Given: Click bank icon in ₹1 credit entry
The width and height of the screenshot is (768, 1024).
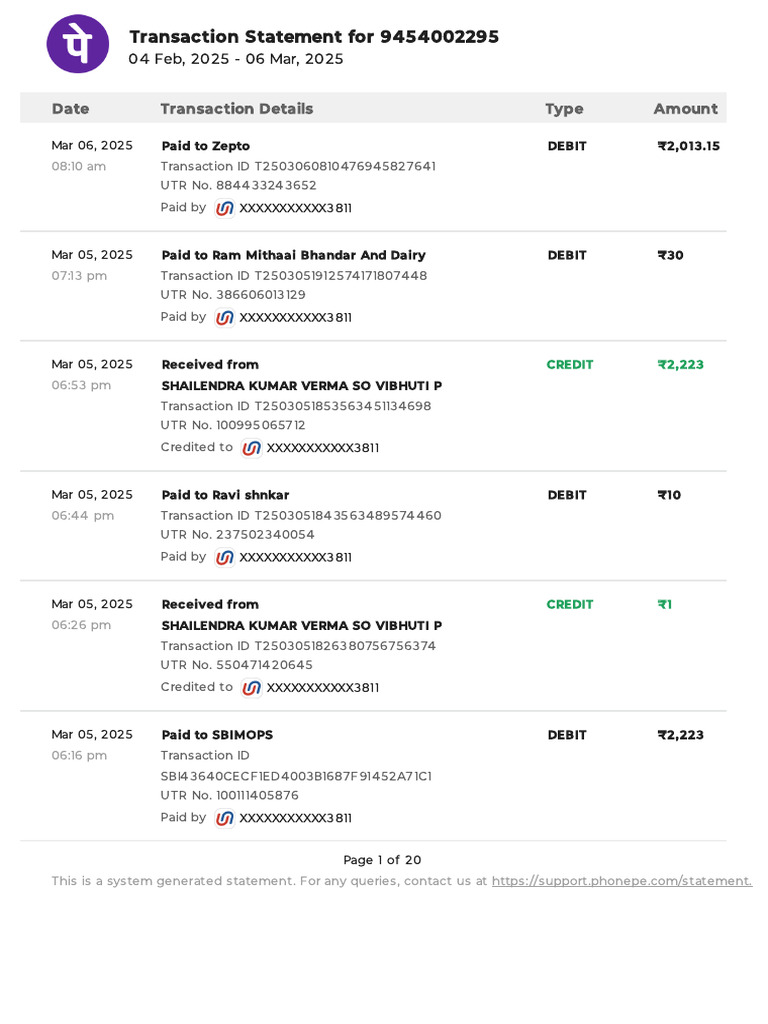Looking at the screenshot, I should (252, 688).
